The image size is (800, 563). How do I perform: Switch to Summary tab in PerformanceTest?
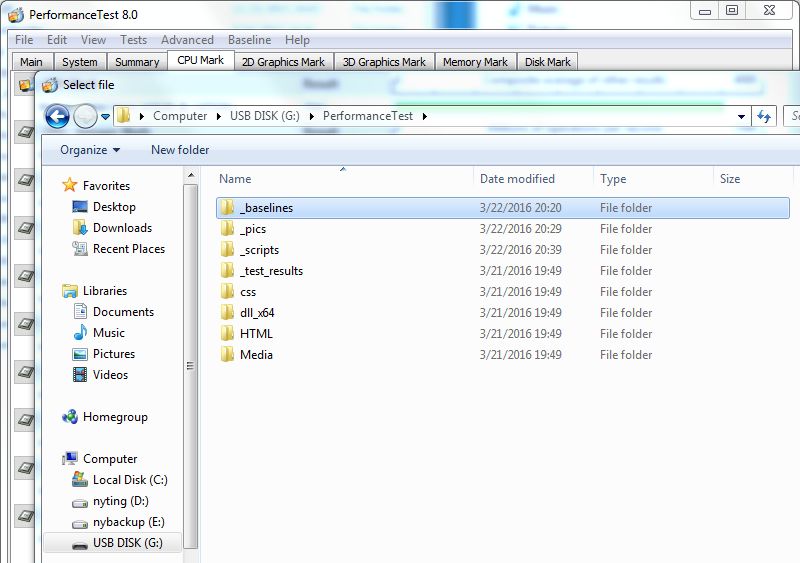(137, 62)
